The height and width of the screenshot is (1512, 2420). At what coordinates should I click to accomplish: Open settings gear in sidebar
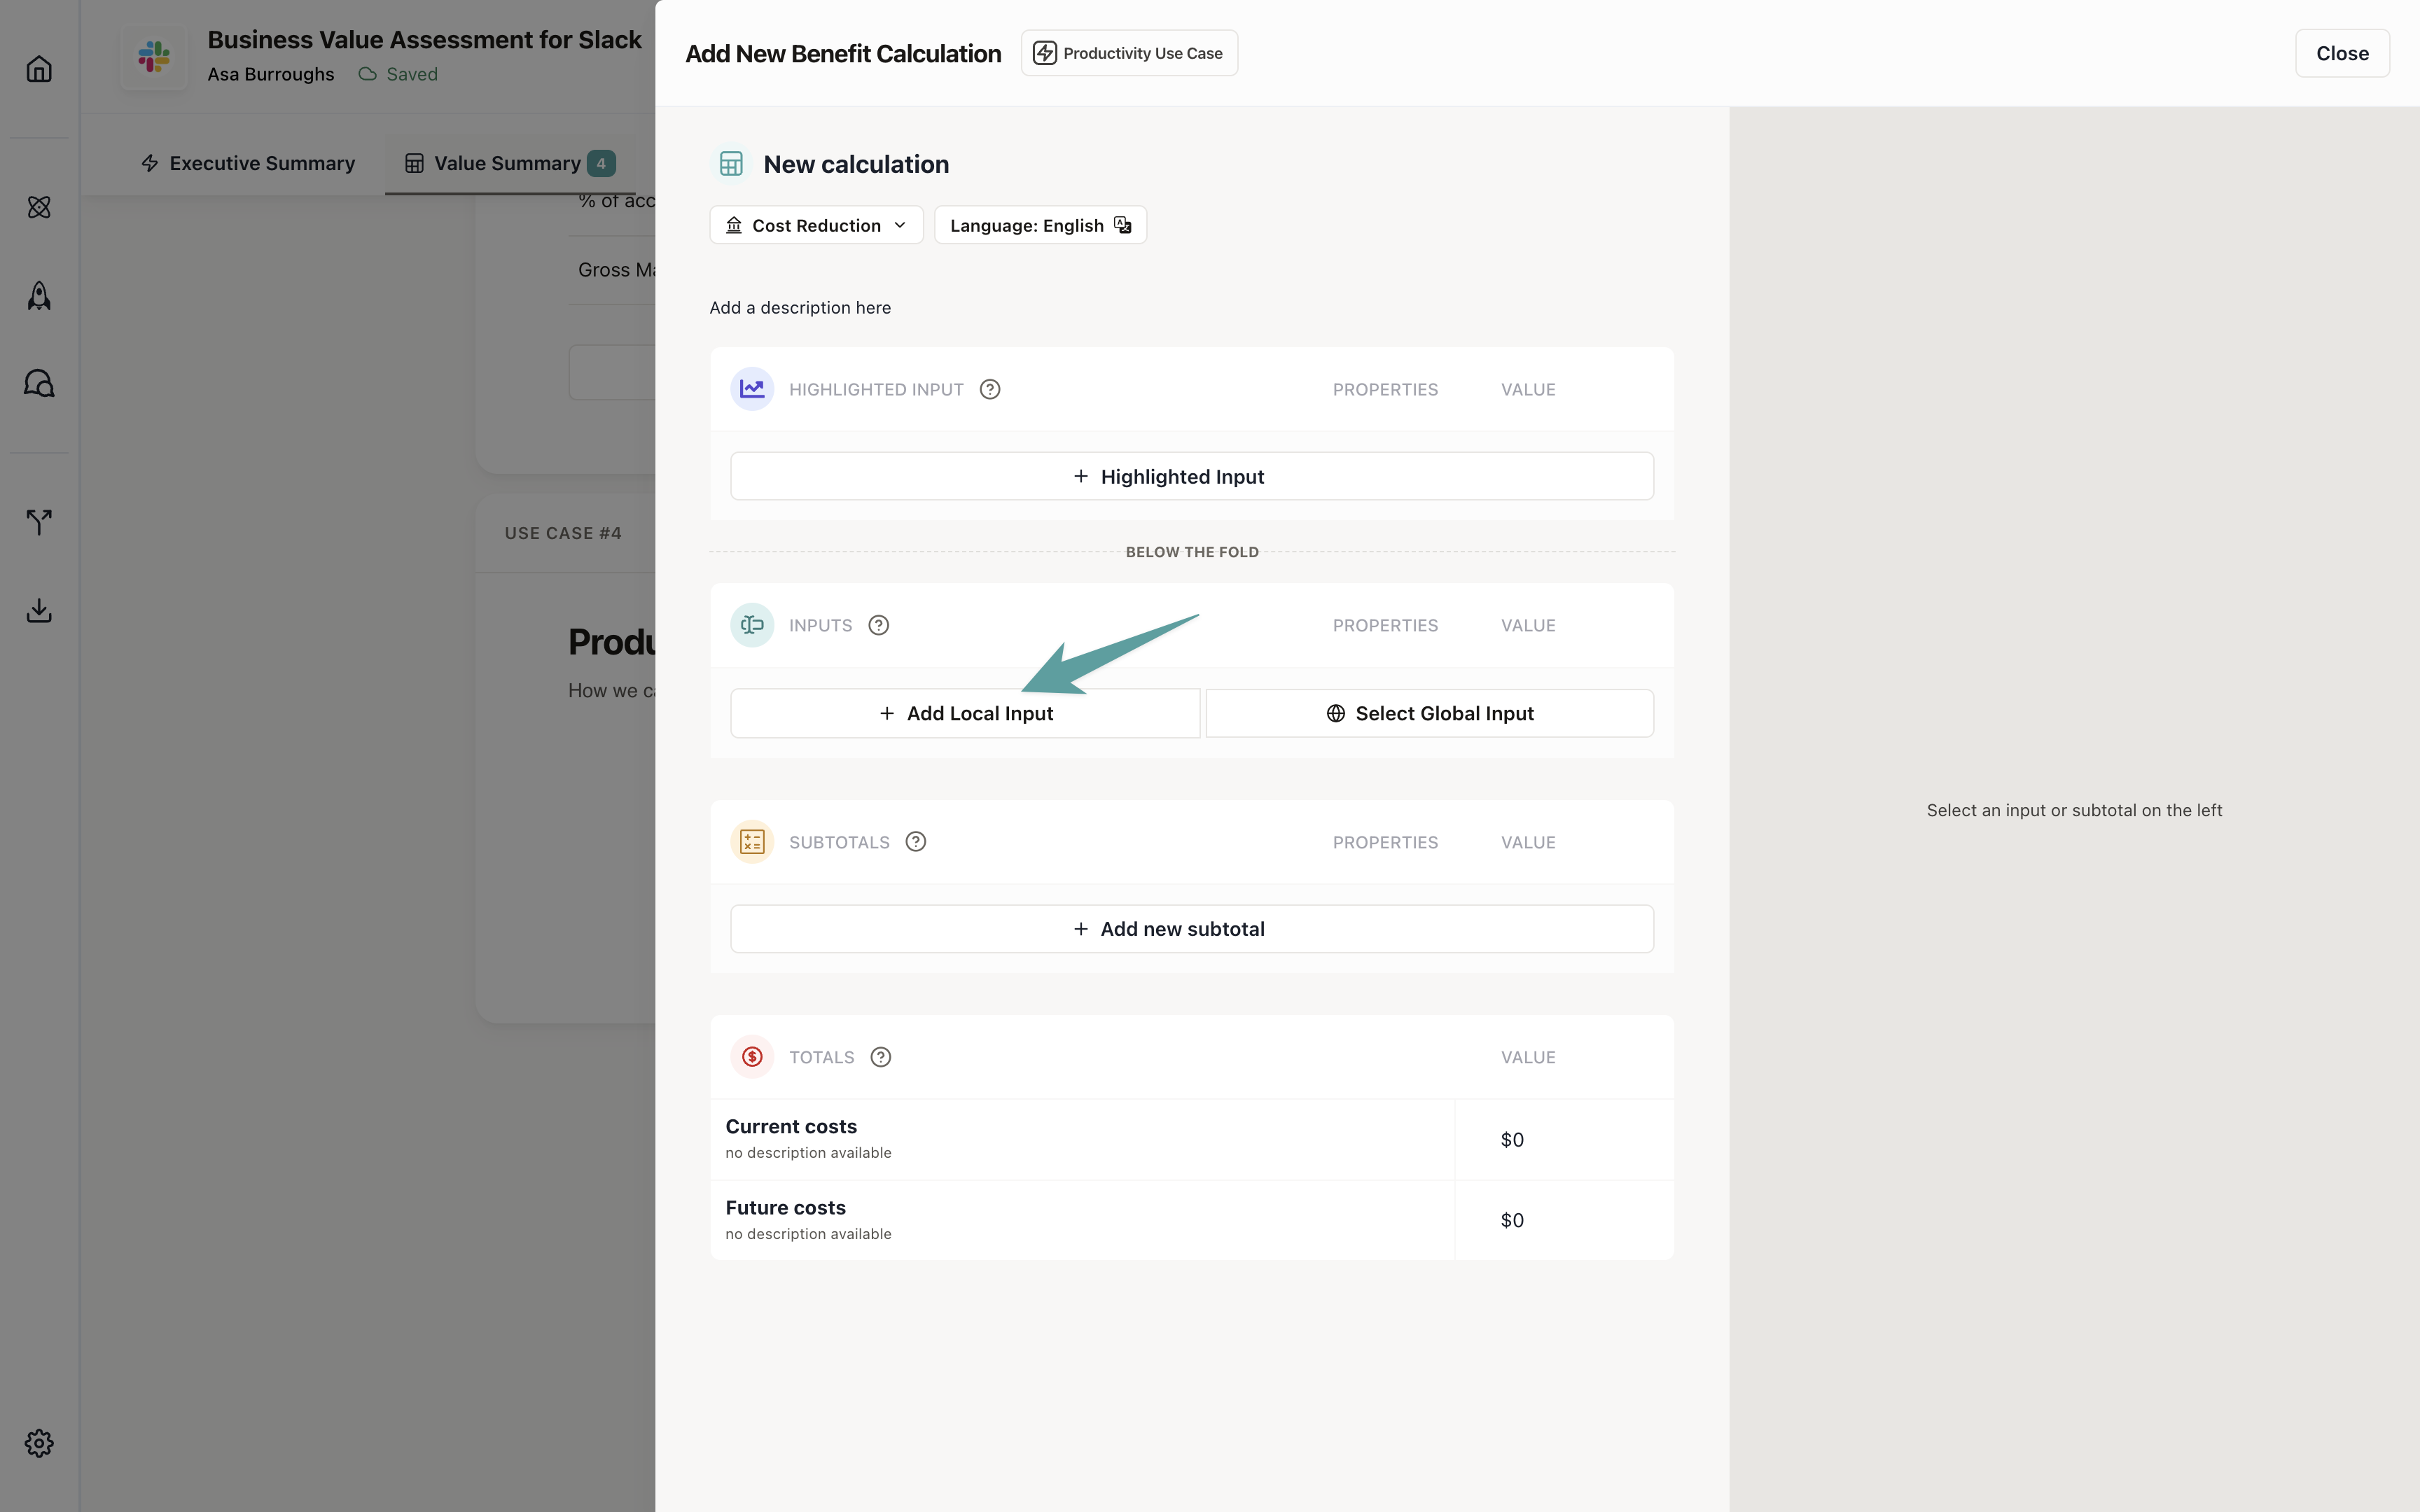click(39, 1442)
